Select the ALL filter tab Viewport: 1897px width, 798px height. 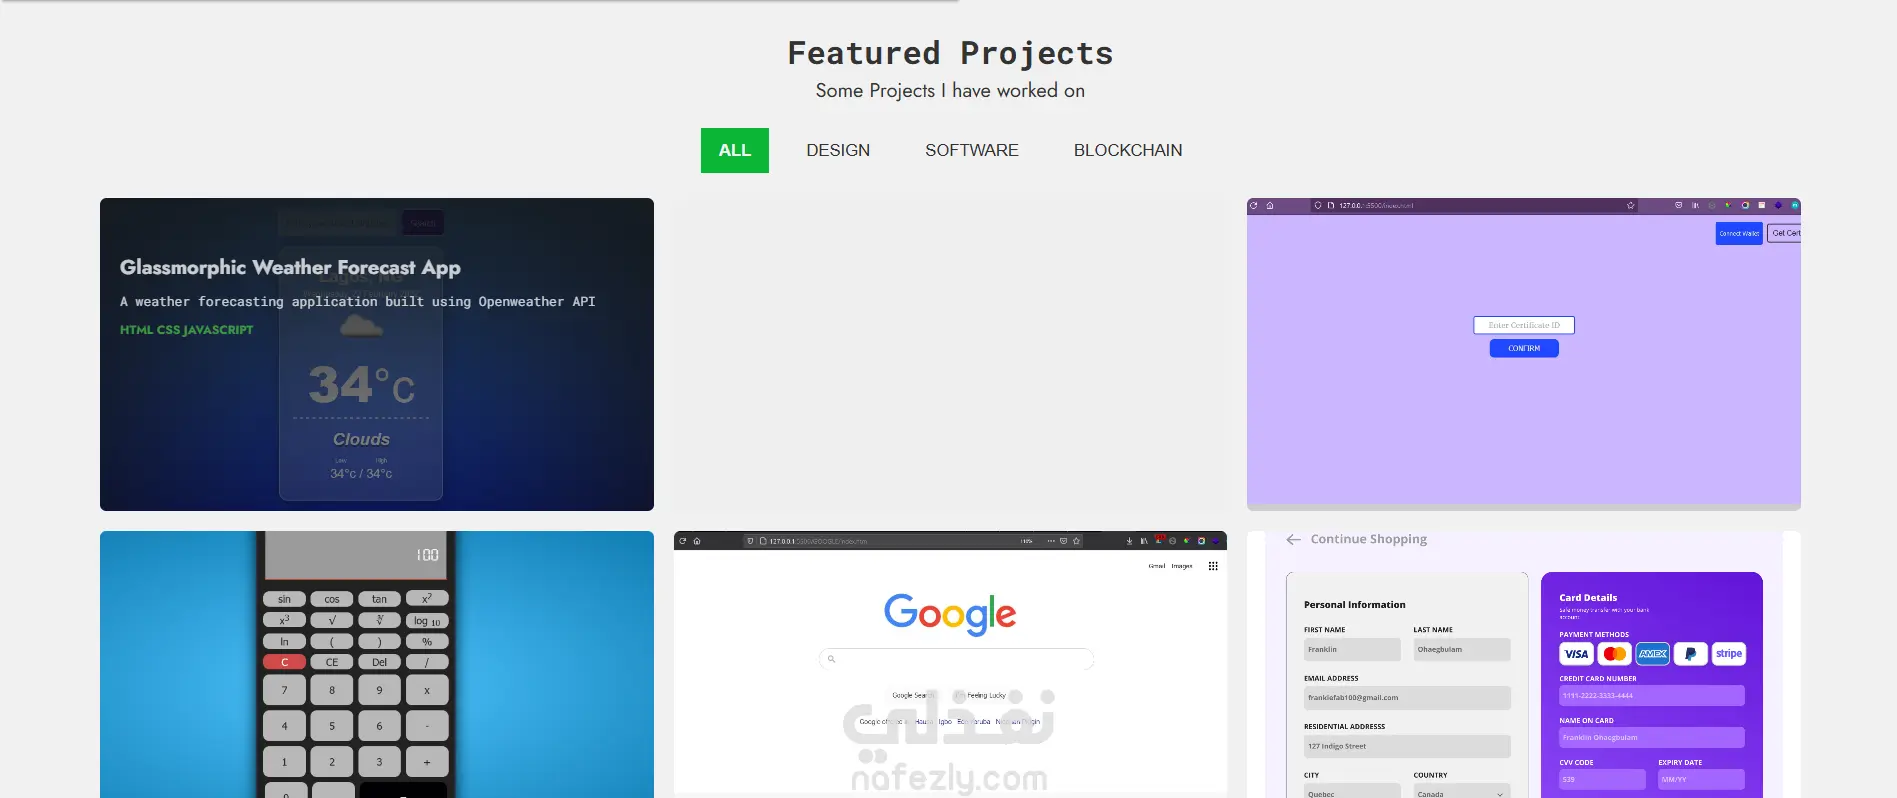pos(734,150)
